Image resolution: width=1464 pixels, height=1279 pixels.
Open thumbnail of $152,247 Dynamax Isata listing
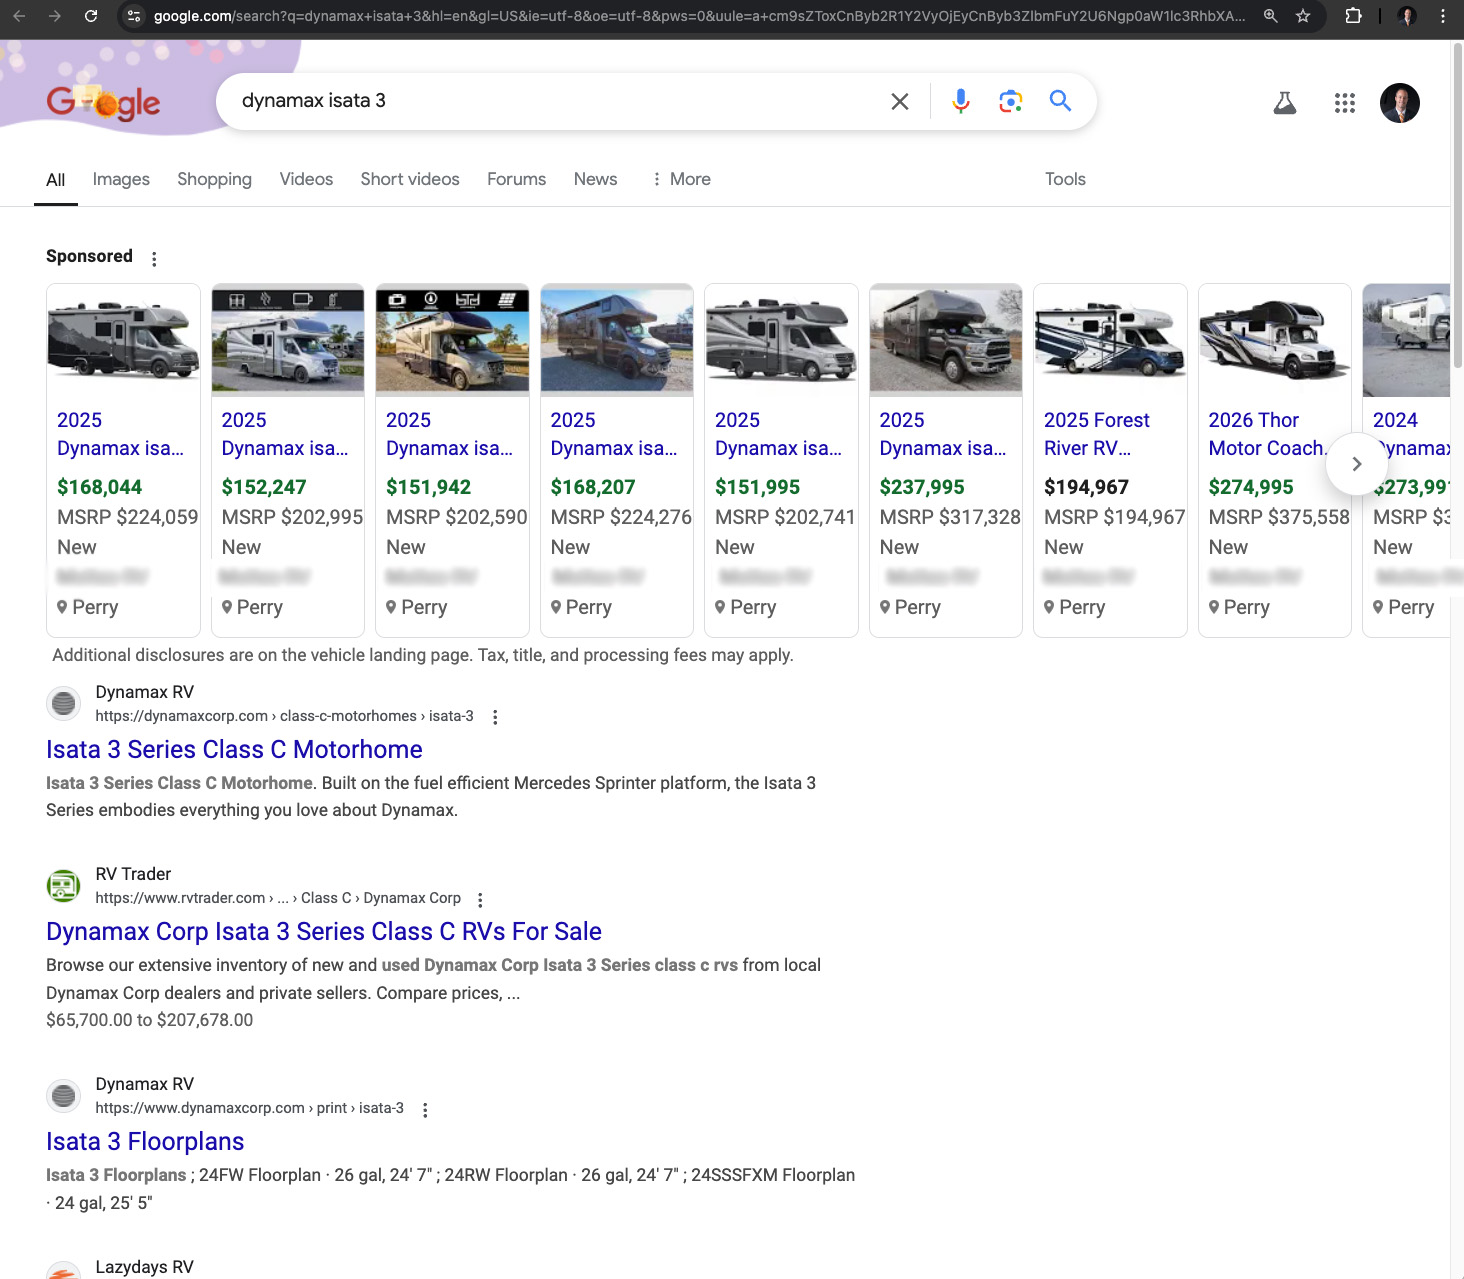coord(288,340)
